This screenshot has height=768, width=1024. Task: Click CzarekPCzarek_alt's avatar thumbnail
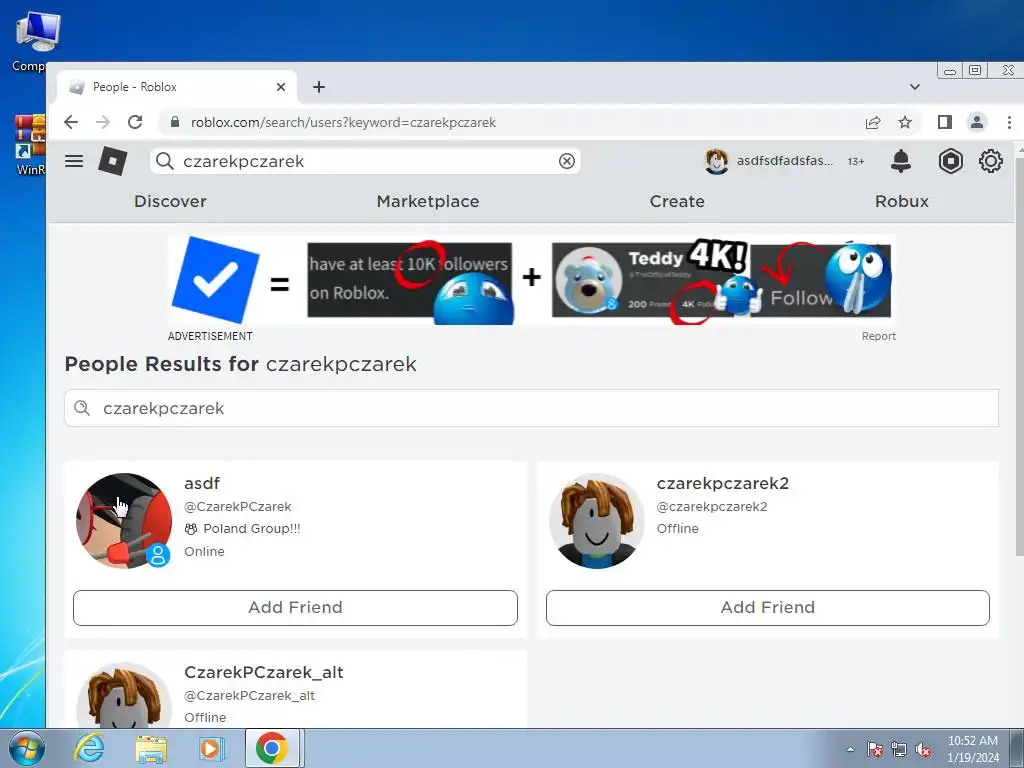click(x=124, y=695)
